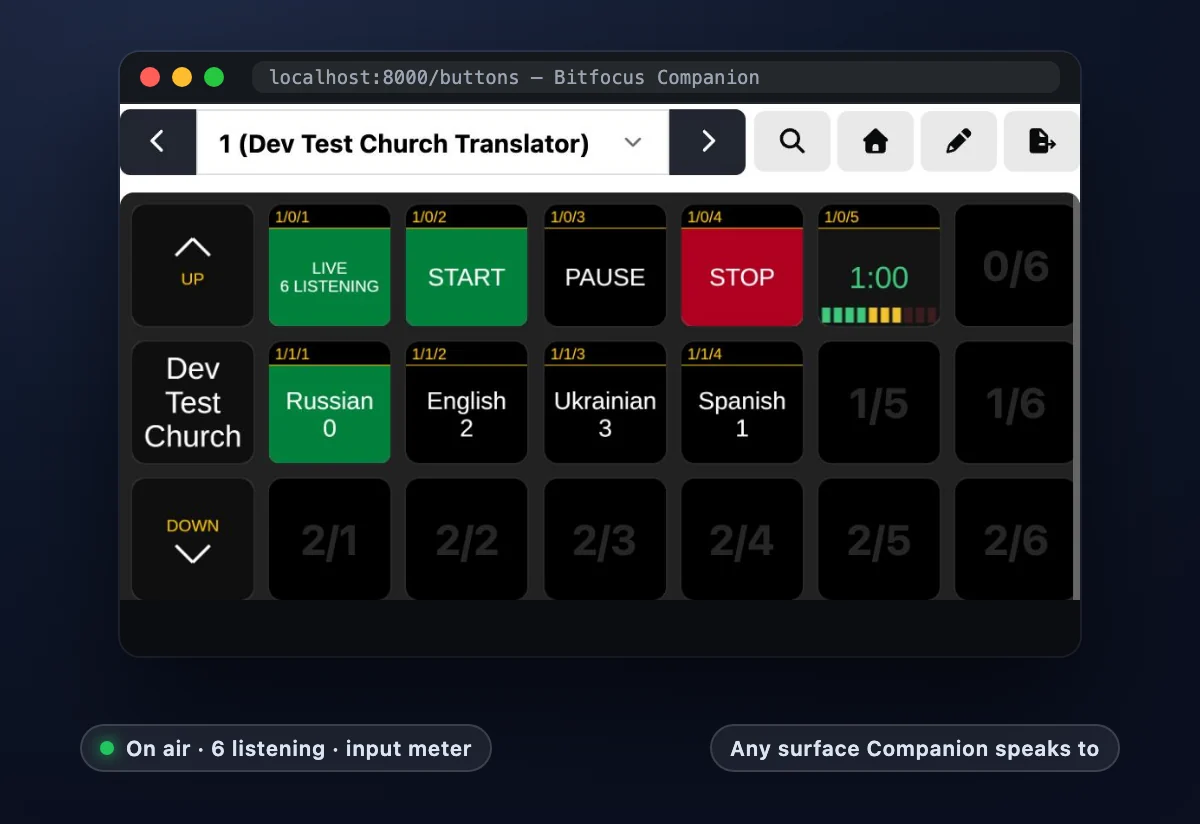Viewport: 1200px width, 824px height.
Task: Click the 1/1/1 location label
Action: 292,354
